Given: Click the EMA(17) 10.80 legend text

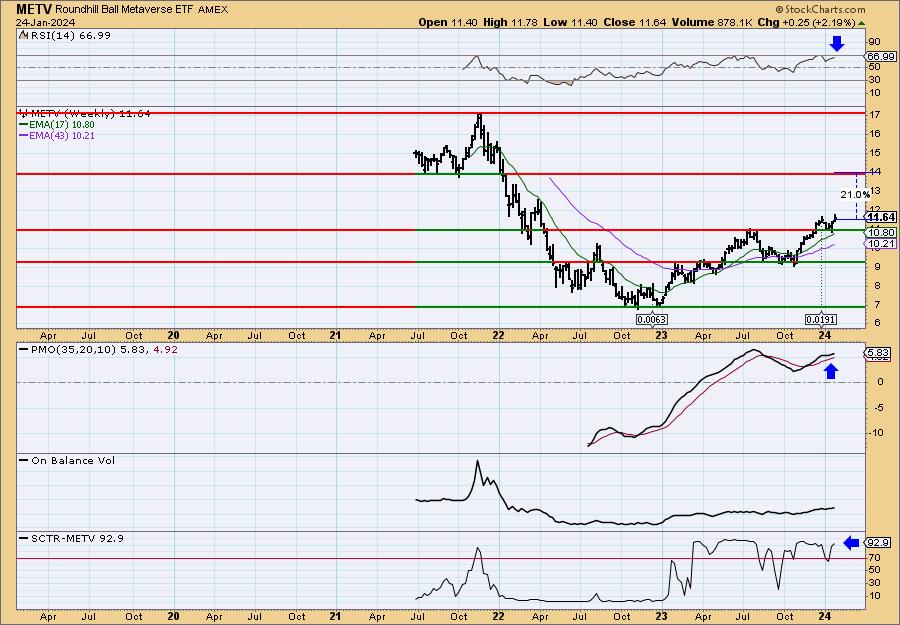Looking at the screenshot, I should (62, 125).
